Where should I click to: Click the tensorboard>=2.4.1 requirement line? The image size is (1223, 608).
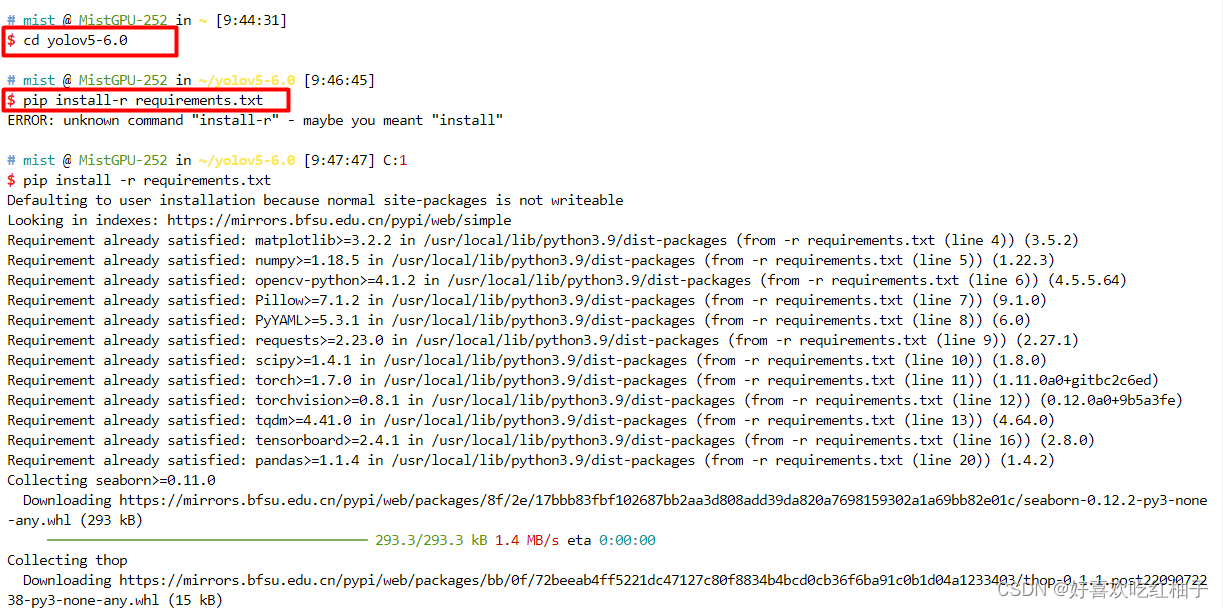tap(551, 441)
